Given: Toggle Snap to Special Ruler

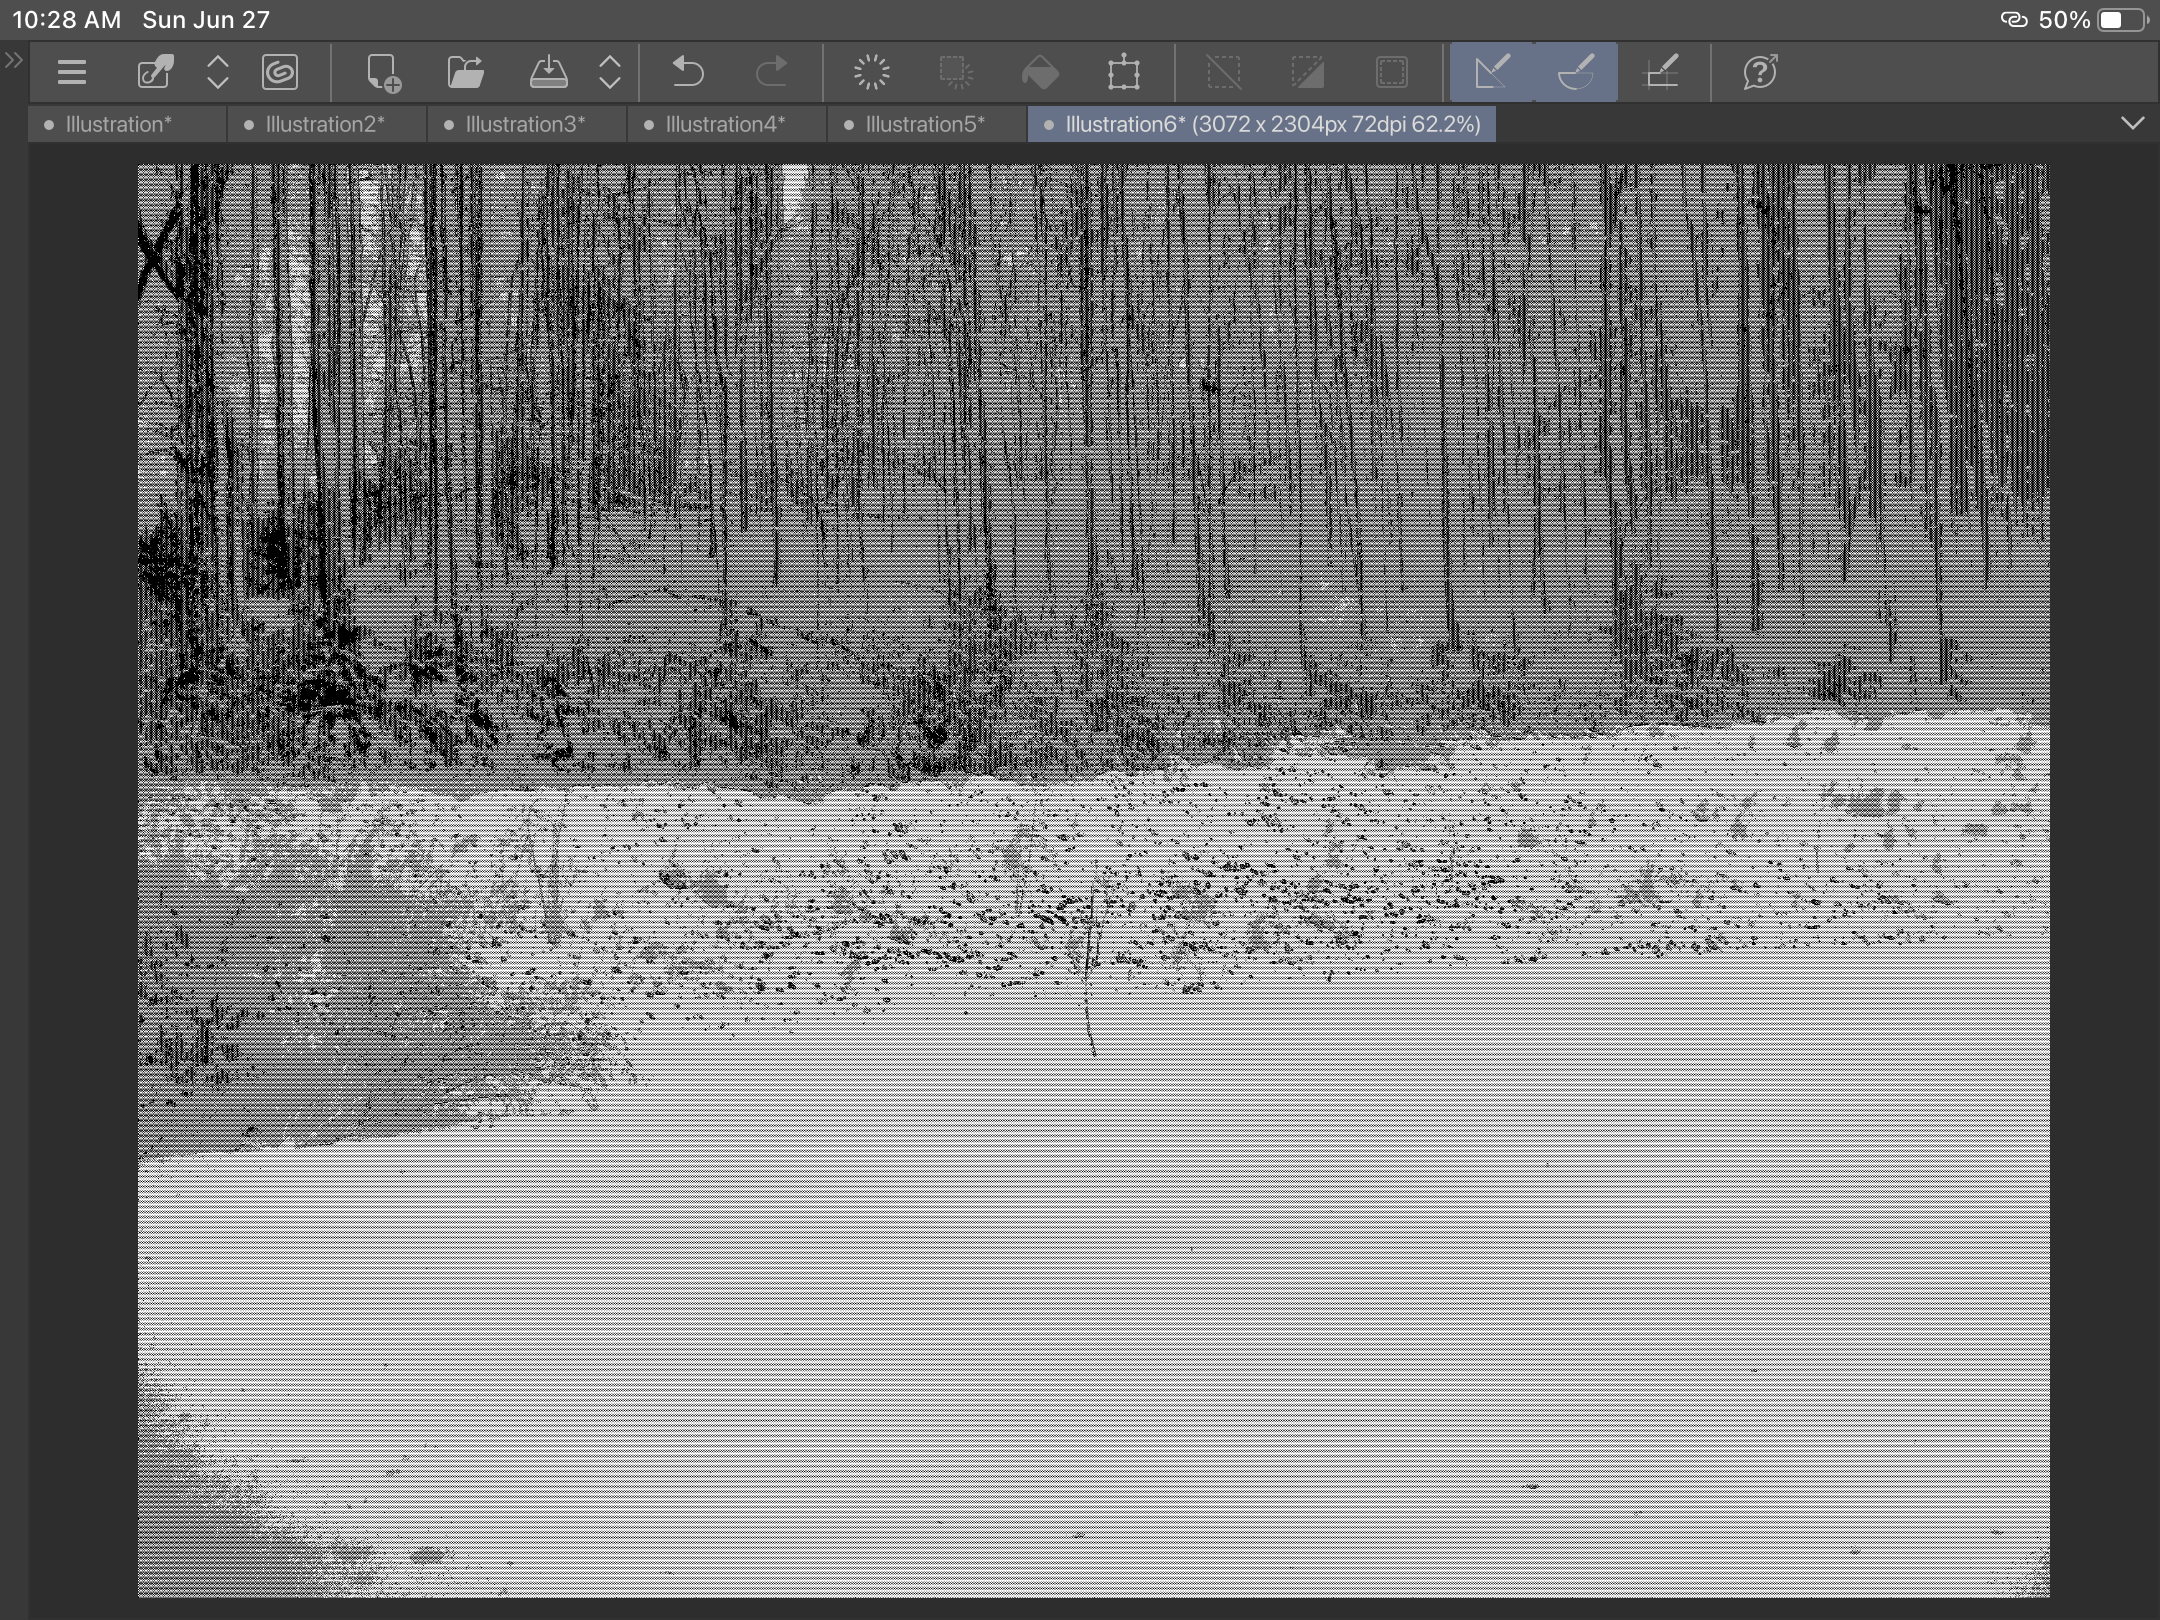Looking at the screenshot, I should point(1576,72).
